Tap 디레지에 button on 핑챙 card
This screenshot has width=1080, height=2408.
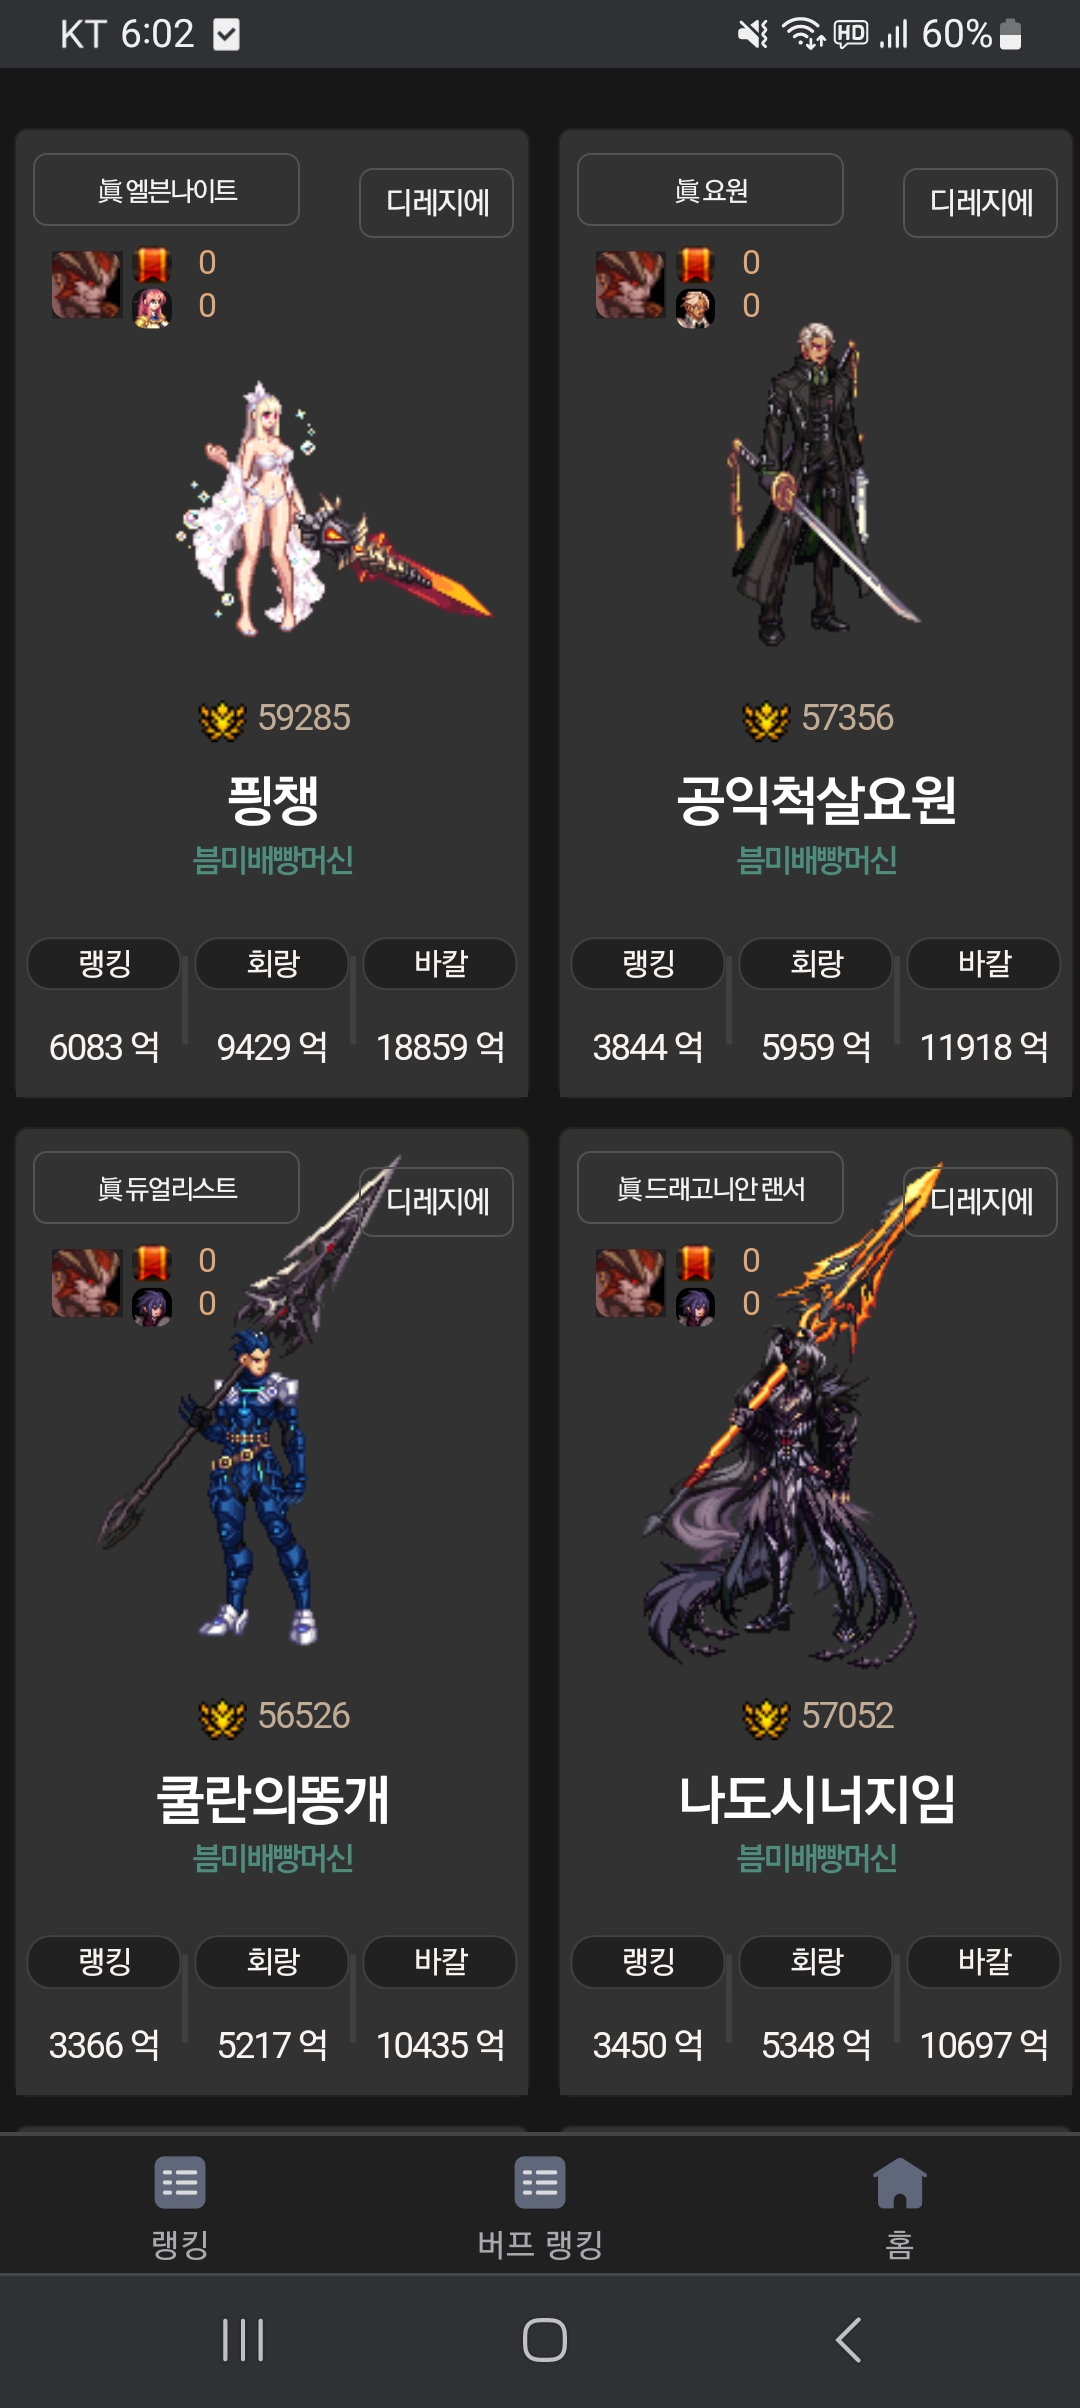click(x=436, y=203)
